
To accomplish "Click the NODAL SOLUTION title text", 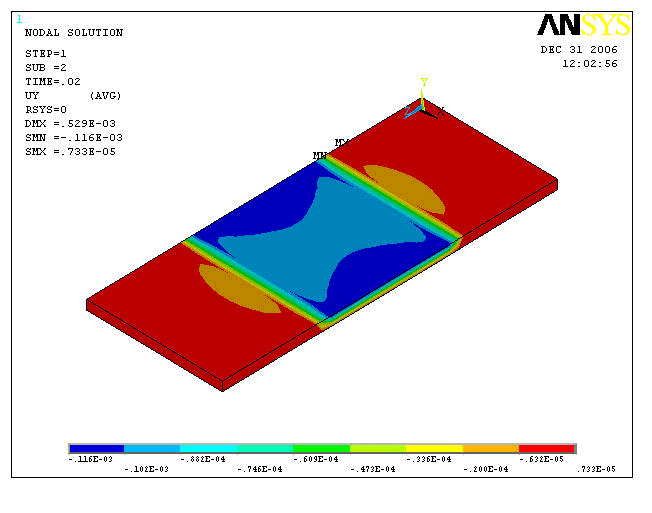I will point(73,33).
